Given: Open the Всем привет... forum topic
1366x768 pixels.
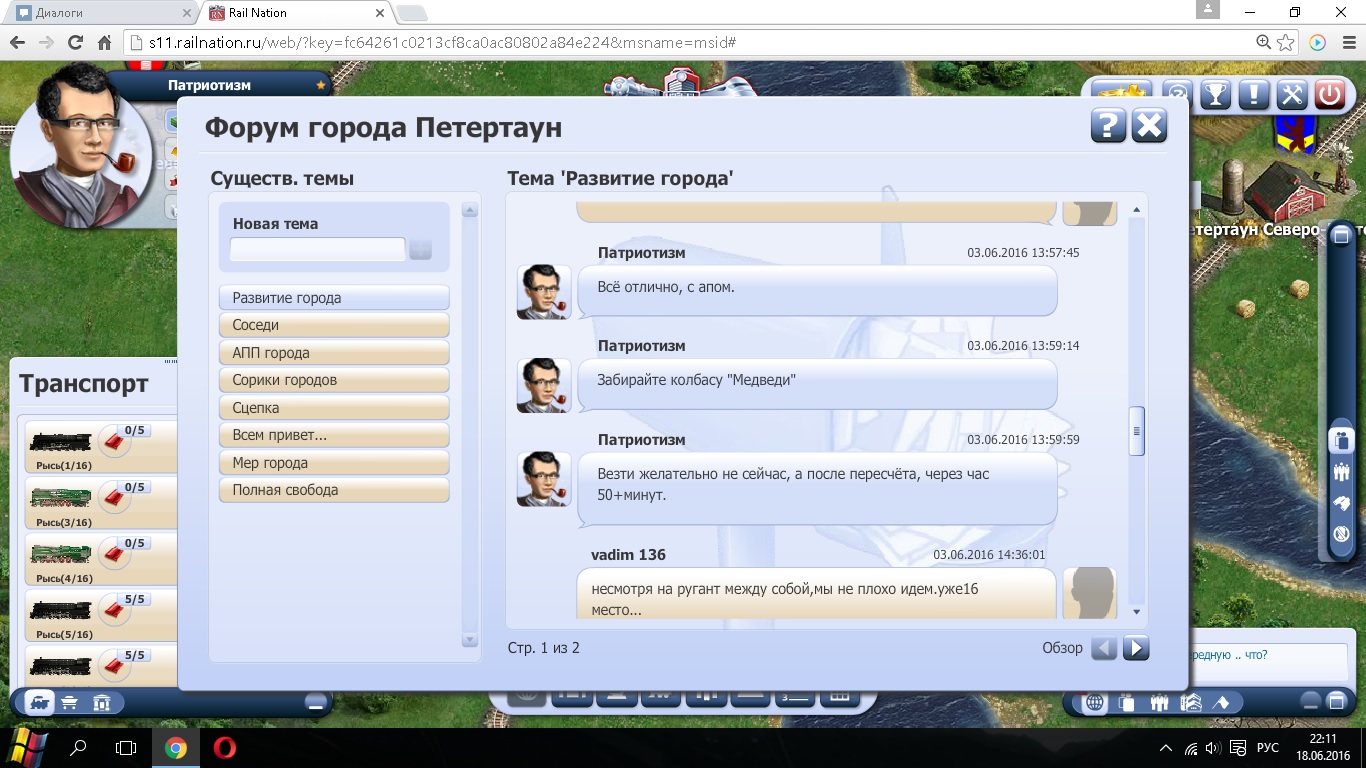Looking at the screenshot, I should point(334,435).
